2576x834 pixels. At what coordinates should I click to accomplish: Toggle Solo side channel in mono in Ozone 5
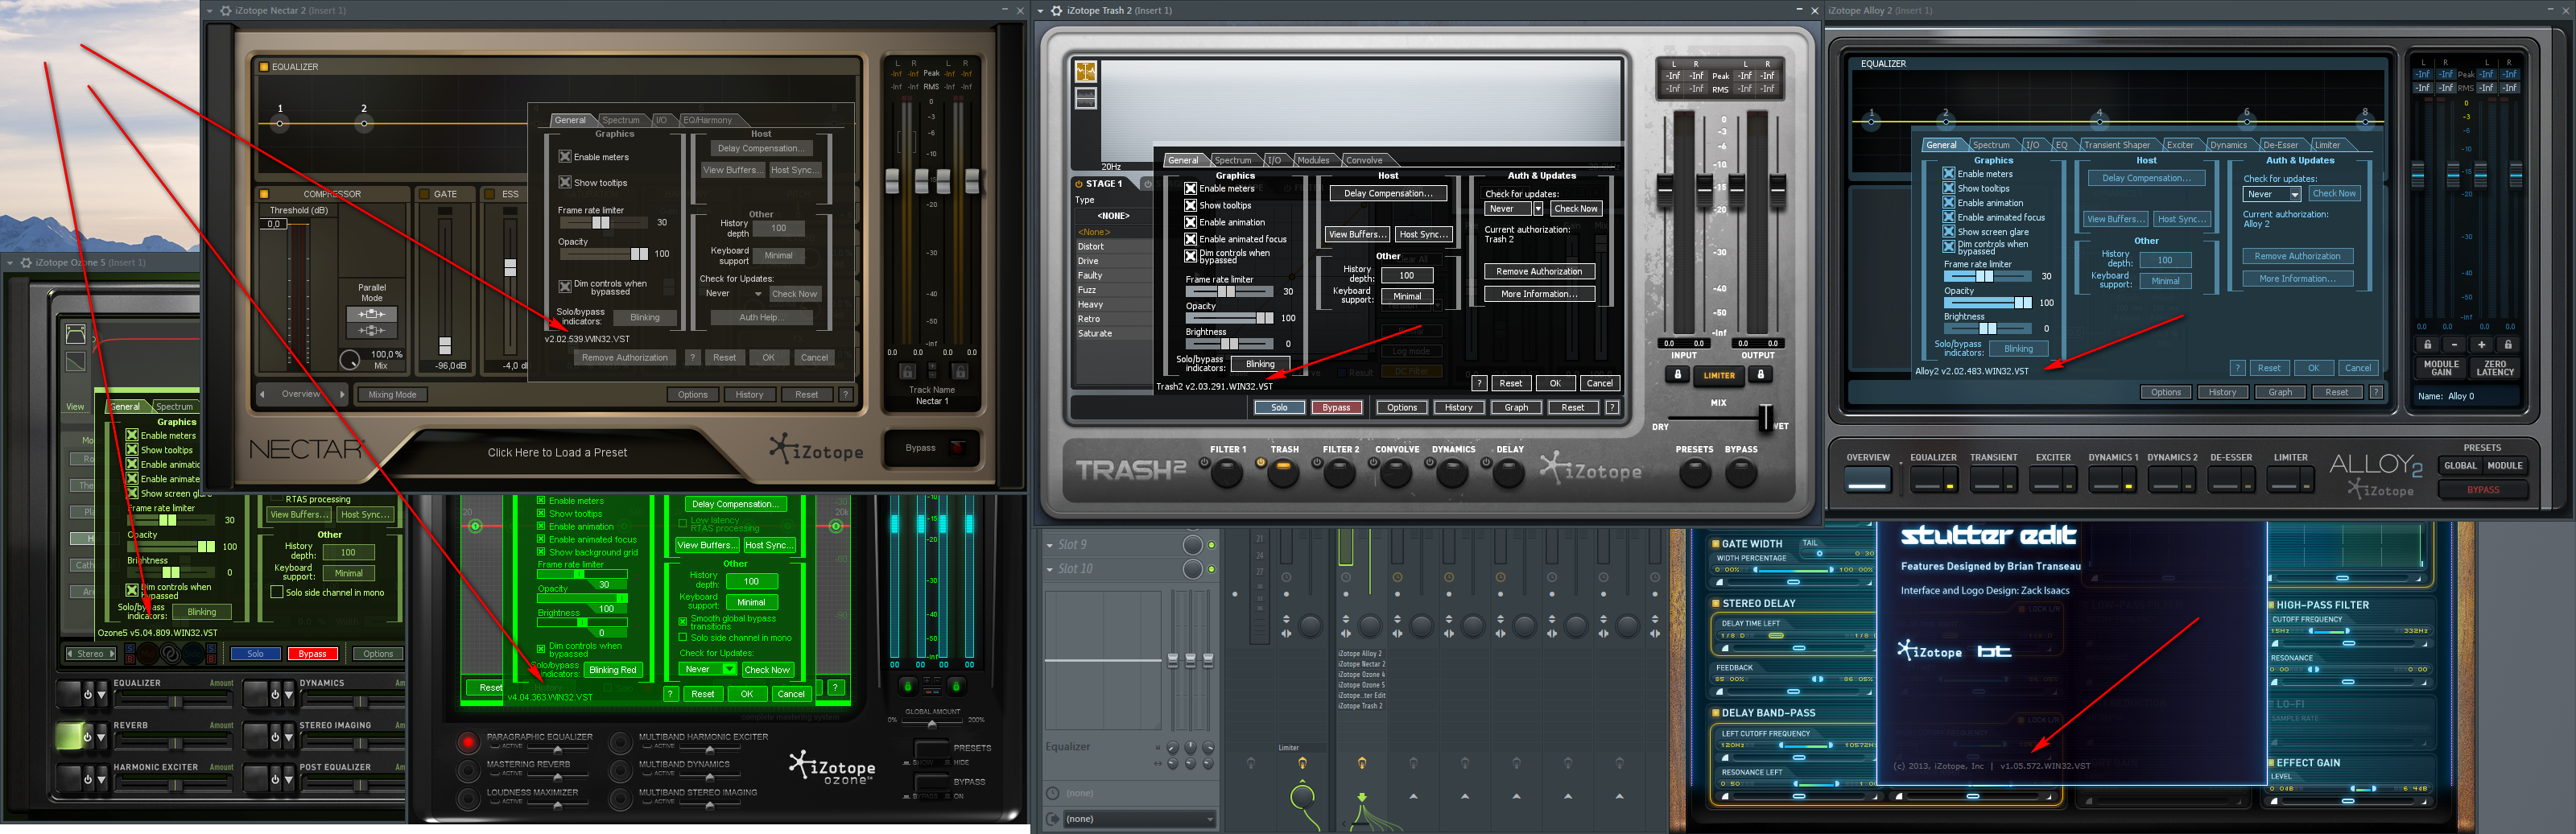tap(277, 592)
